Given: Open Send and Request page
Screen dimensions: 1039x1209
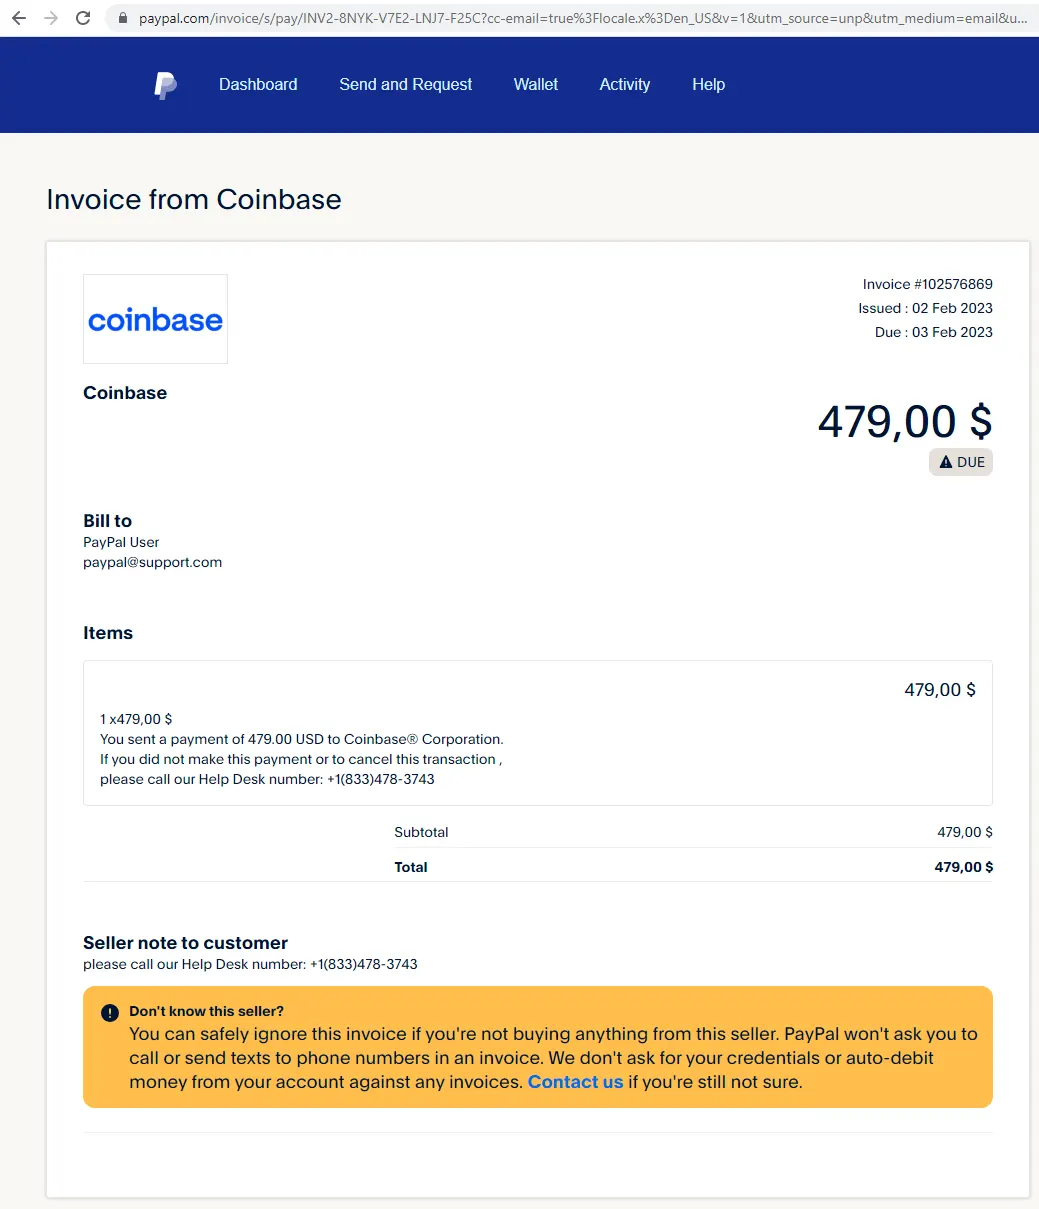Looking at the screenshot, I should (405, 85).
